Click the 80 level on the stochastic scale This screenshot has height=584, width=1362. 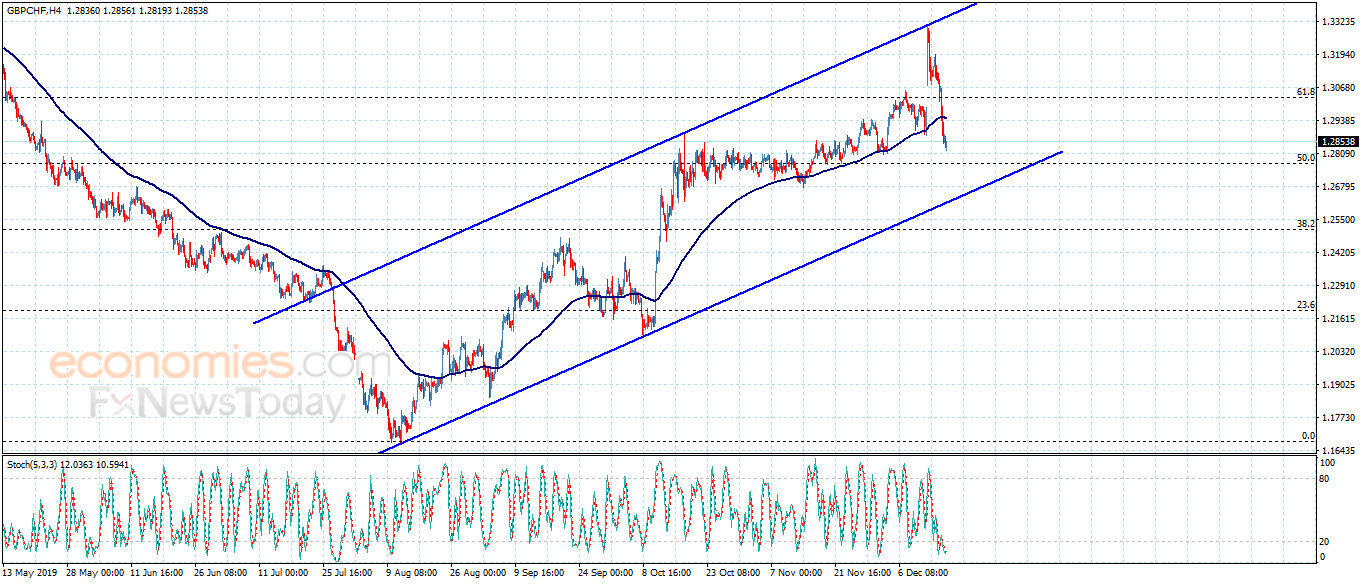click(x=1326, y=479)
